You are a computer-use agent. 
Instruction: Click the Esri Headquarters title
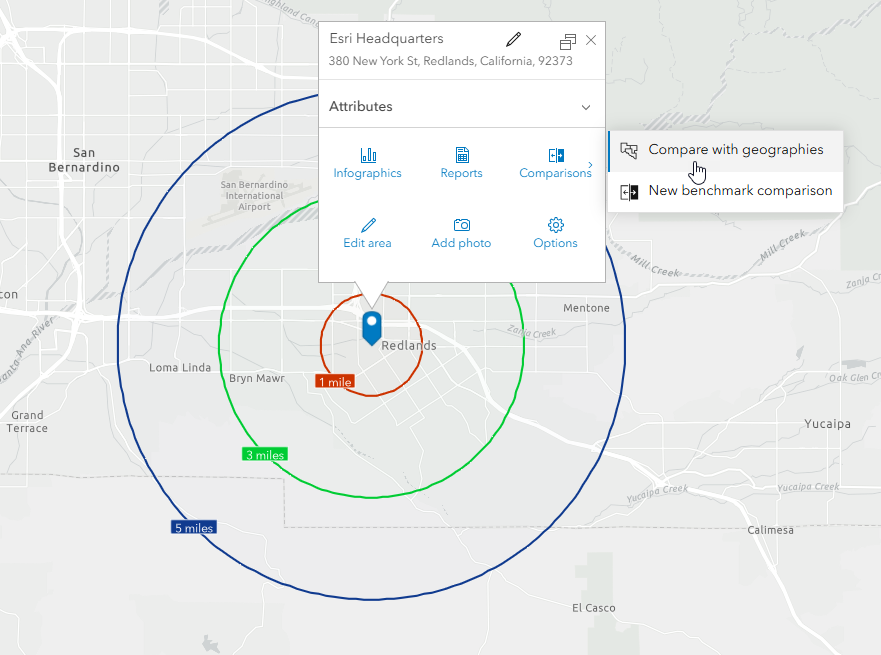387,38
